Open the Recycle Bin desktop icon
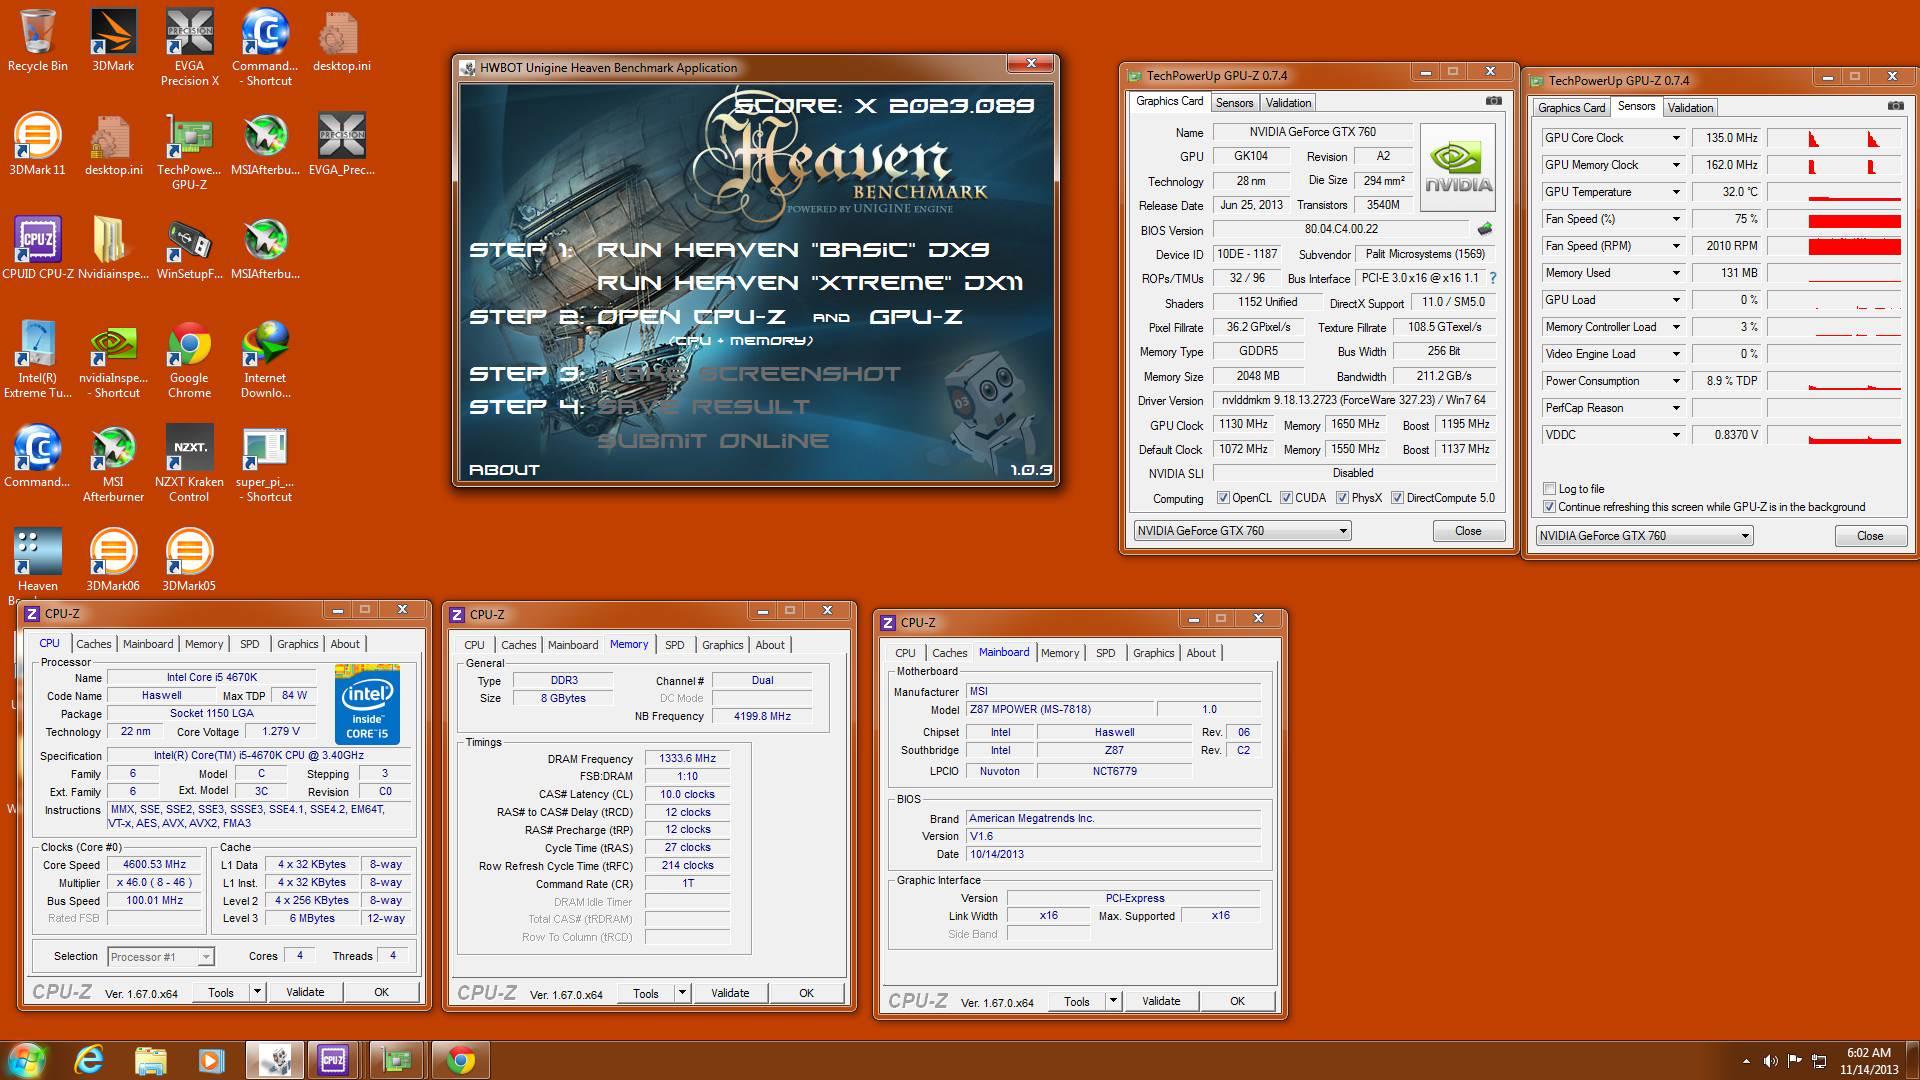 tap(38, 41)
